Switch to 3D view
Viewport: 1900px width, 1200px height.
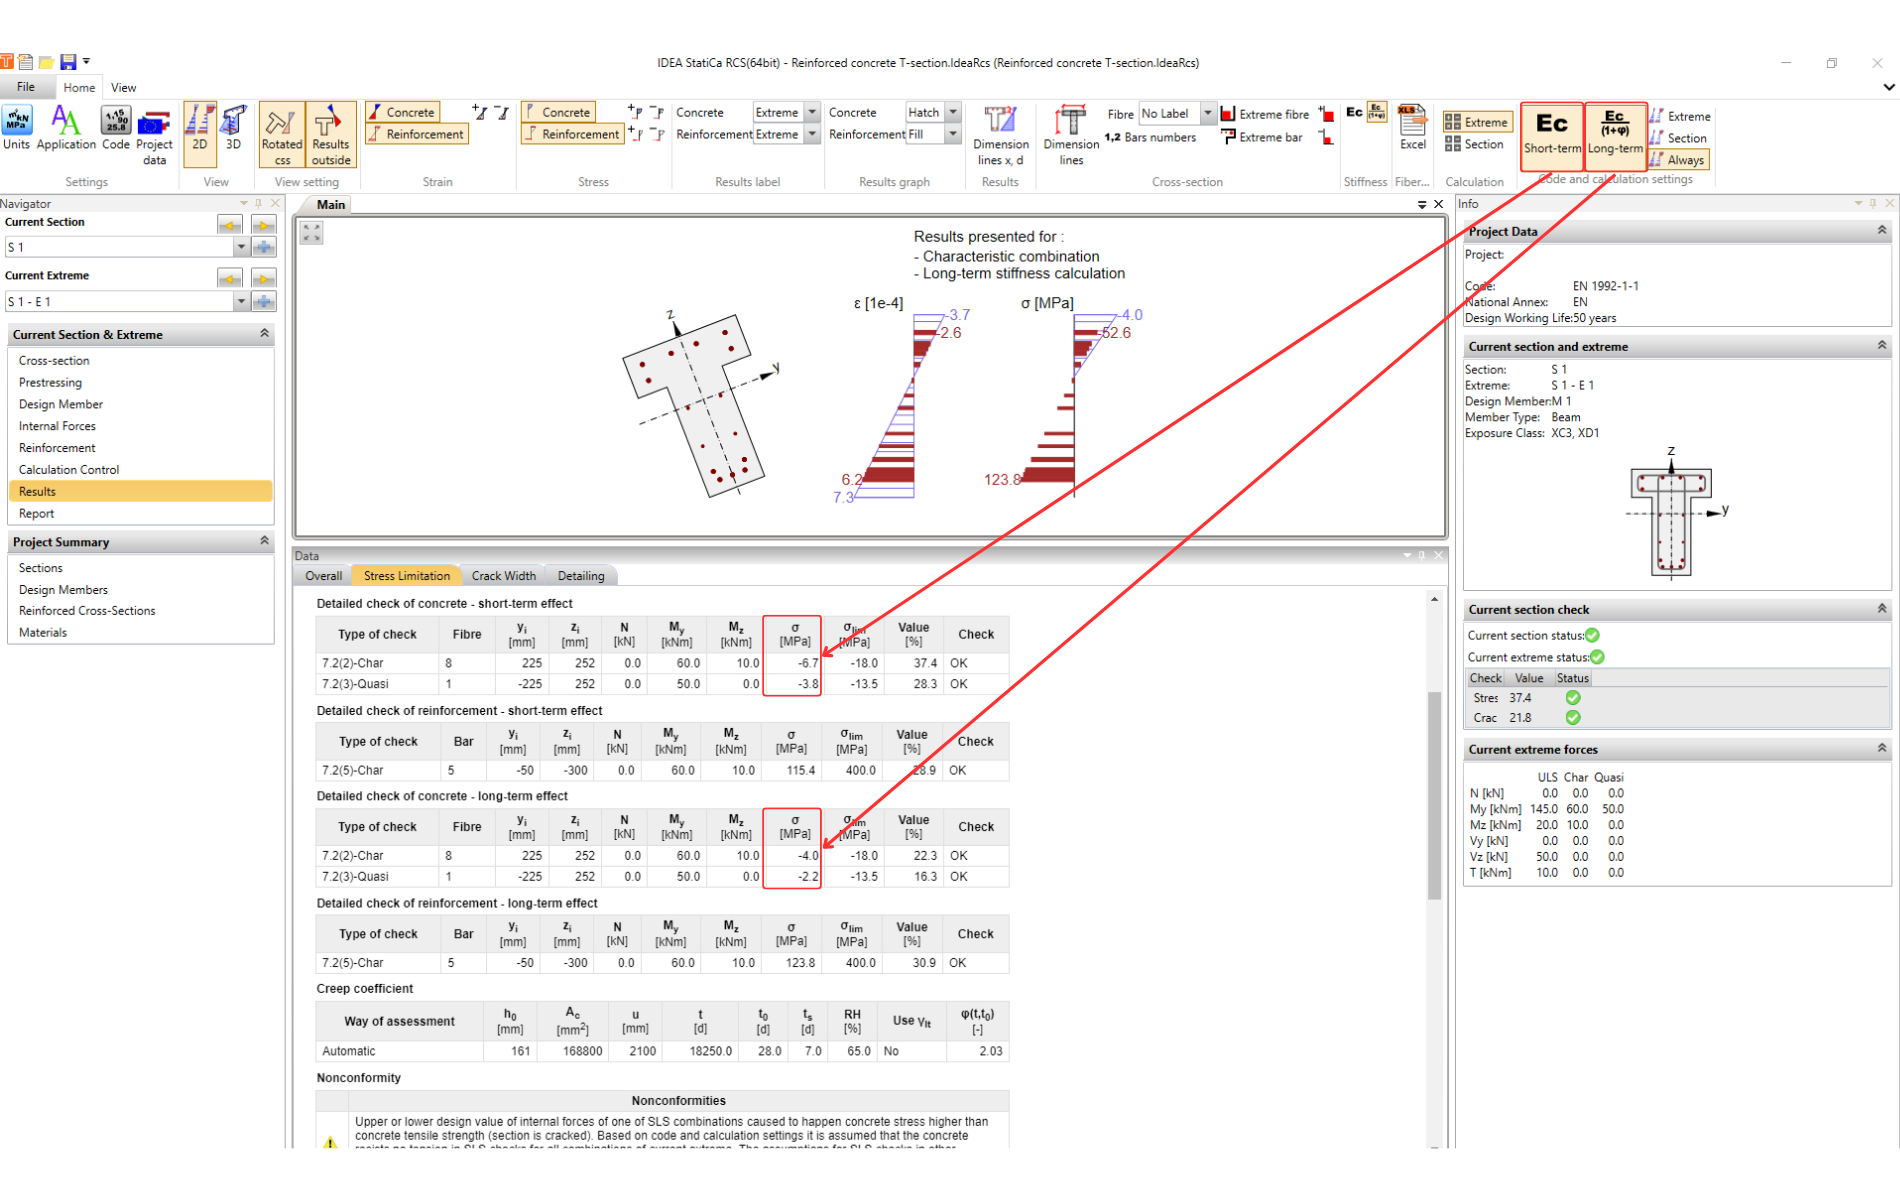[233, 129]
